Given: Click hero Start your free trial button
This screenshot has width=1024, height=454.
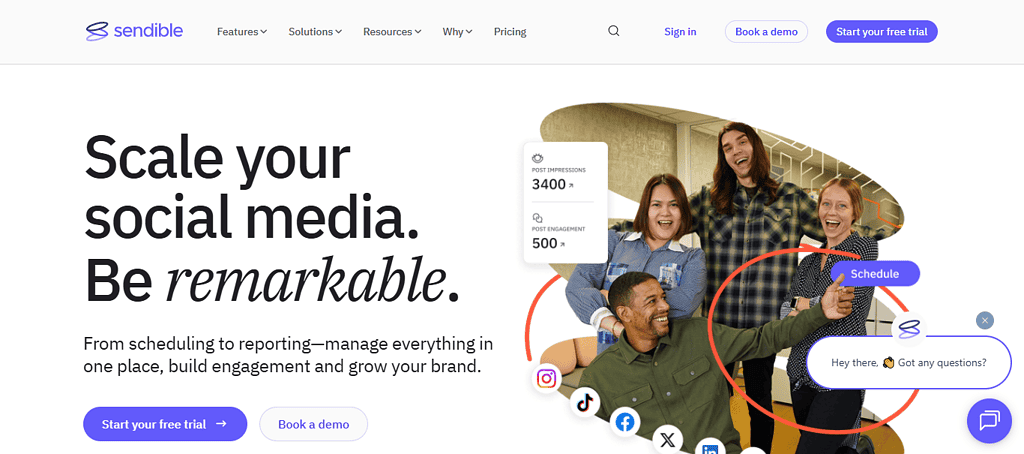Looking at the screenshot, I should 165,424.
